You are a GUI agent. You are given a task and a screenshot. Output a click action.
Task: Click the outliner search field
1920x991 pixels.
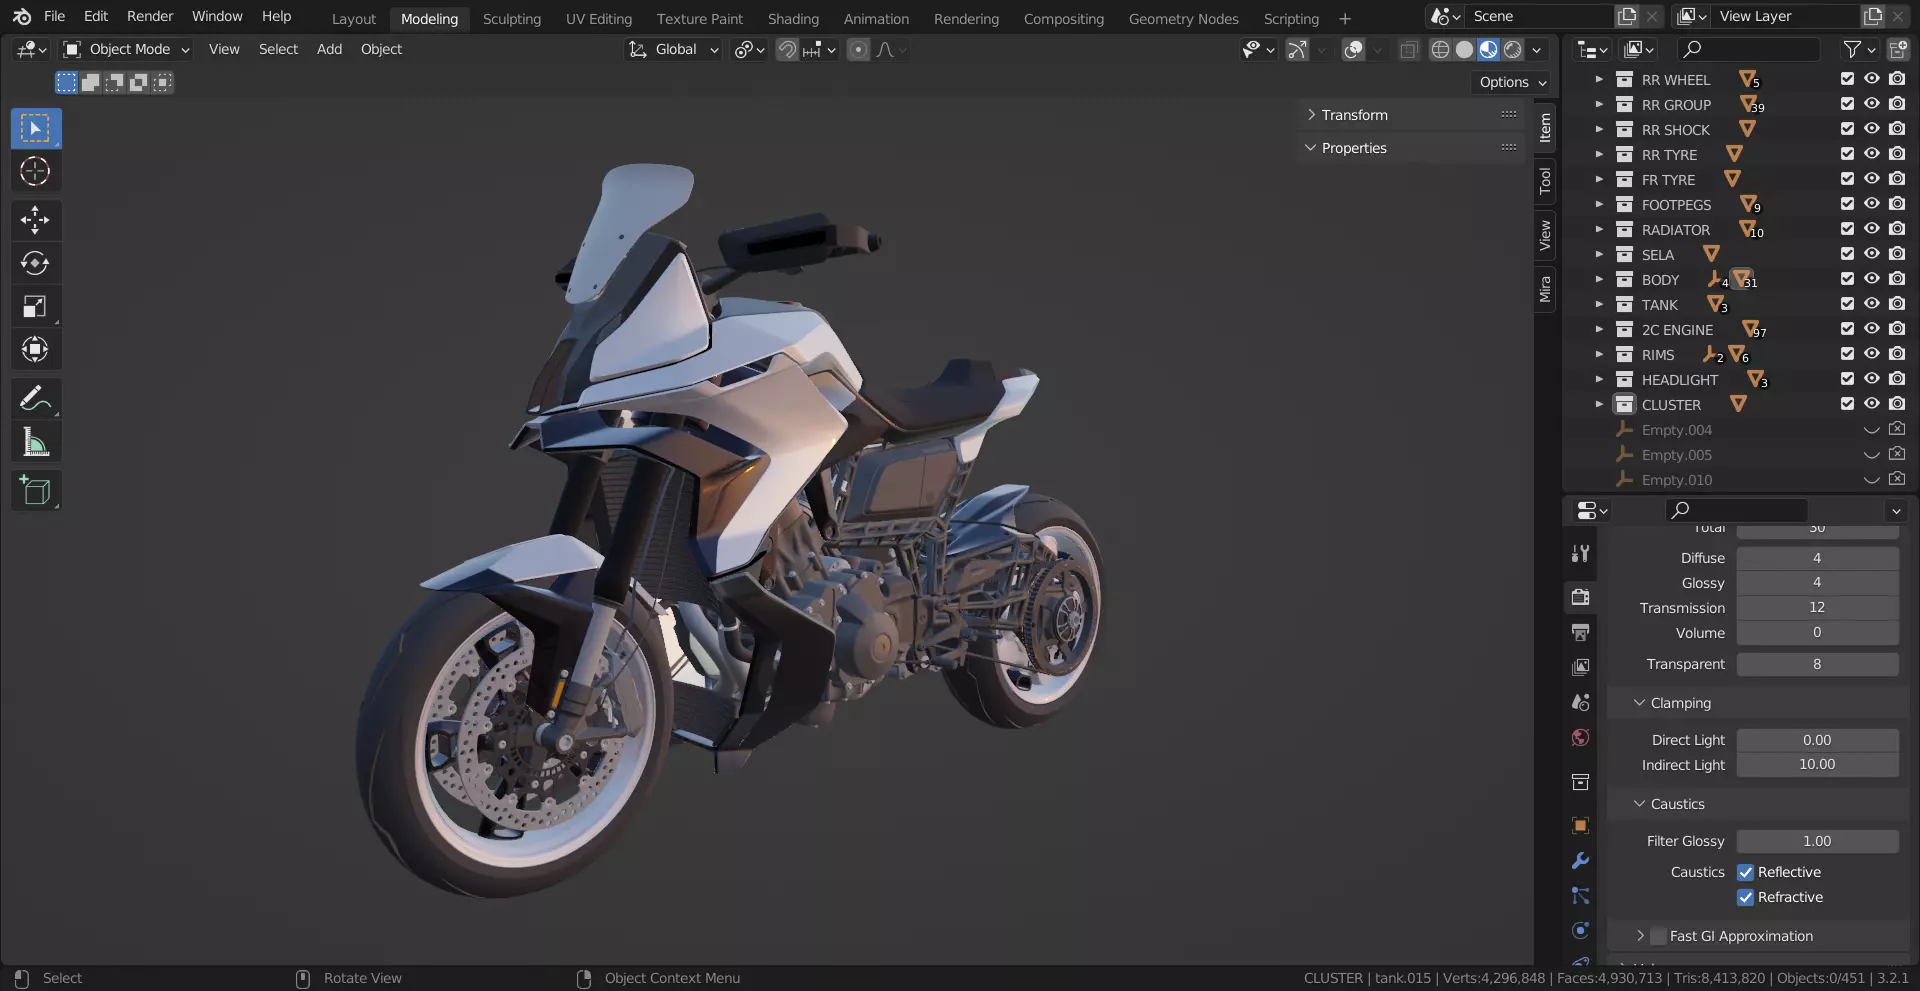point(1749,49)
